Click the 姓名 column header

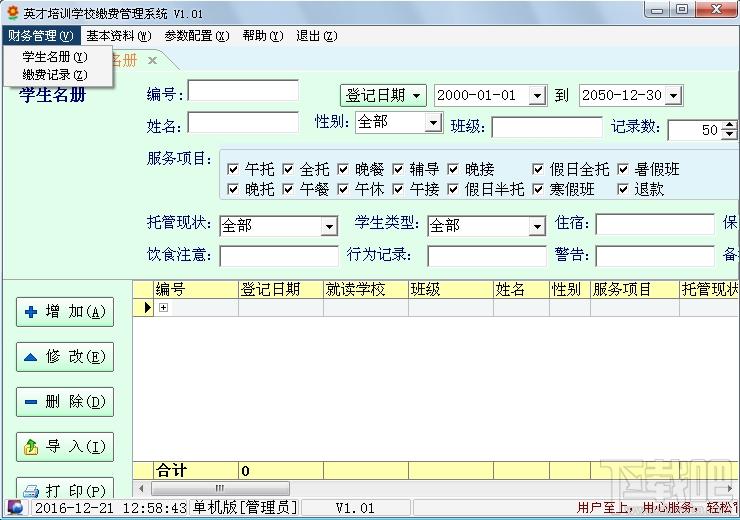point(521,289)
